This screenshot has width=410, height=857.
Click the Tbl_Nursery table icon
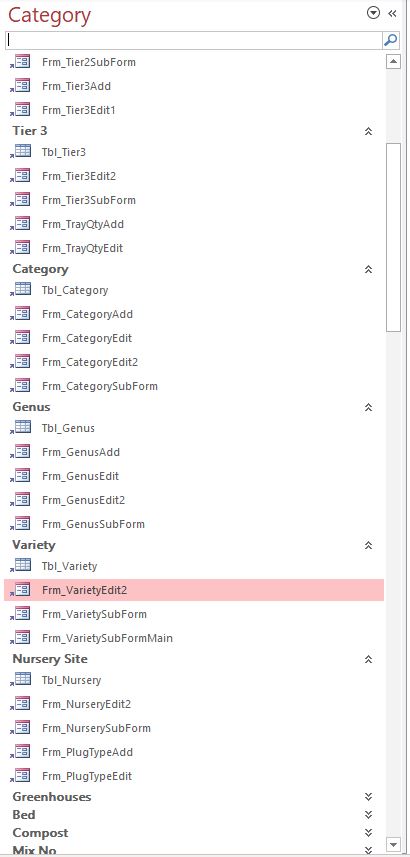tap(21, 680)
